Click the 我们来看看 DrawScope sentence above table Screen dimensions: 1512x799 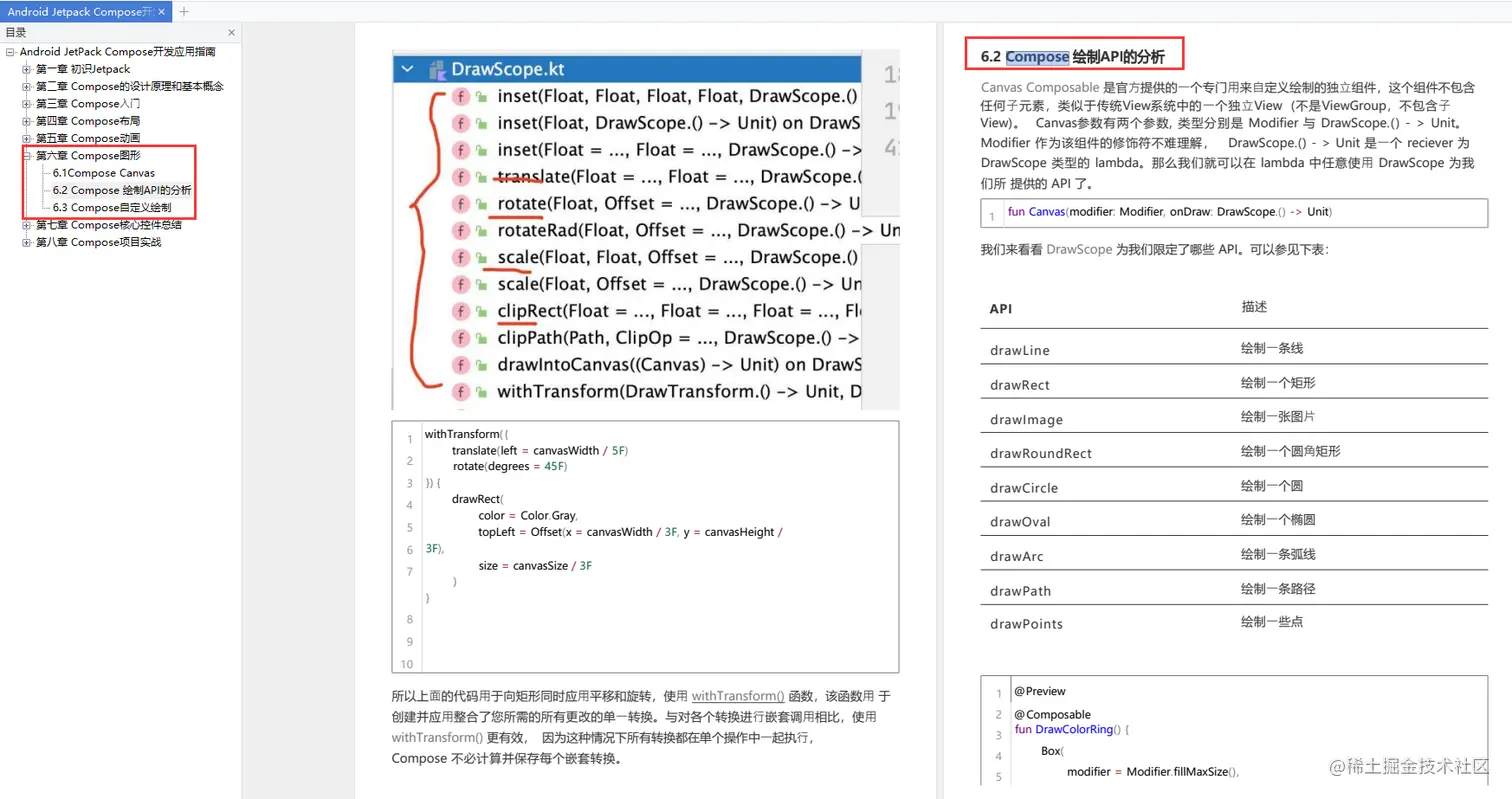1155,249
